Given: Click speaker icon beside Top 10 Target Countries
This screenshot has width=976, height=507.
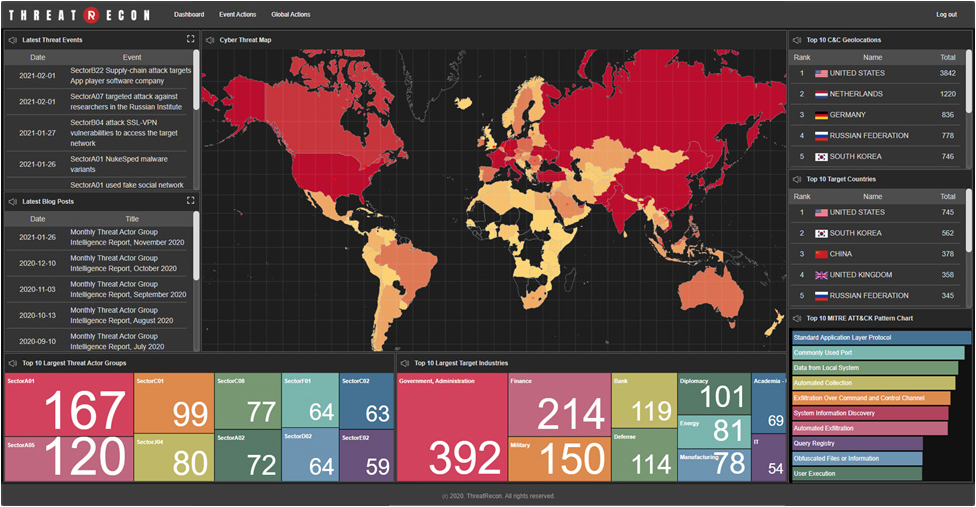Looking at the screenshot, I should click(797, 179).
